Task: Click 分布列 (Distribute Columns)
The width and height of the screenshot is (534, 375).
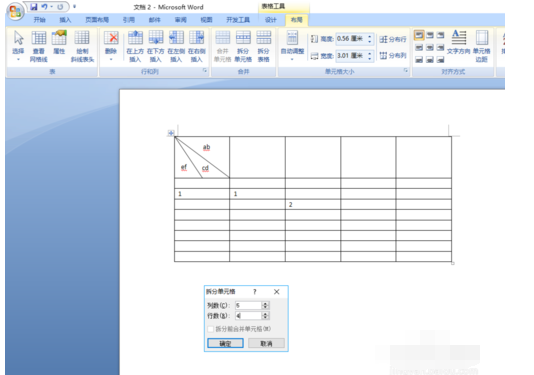Action: click(393, 56)
